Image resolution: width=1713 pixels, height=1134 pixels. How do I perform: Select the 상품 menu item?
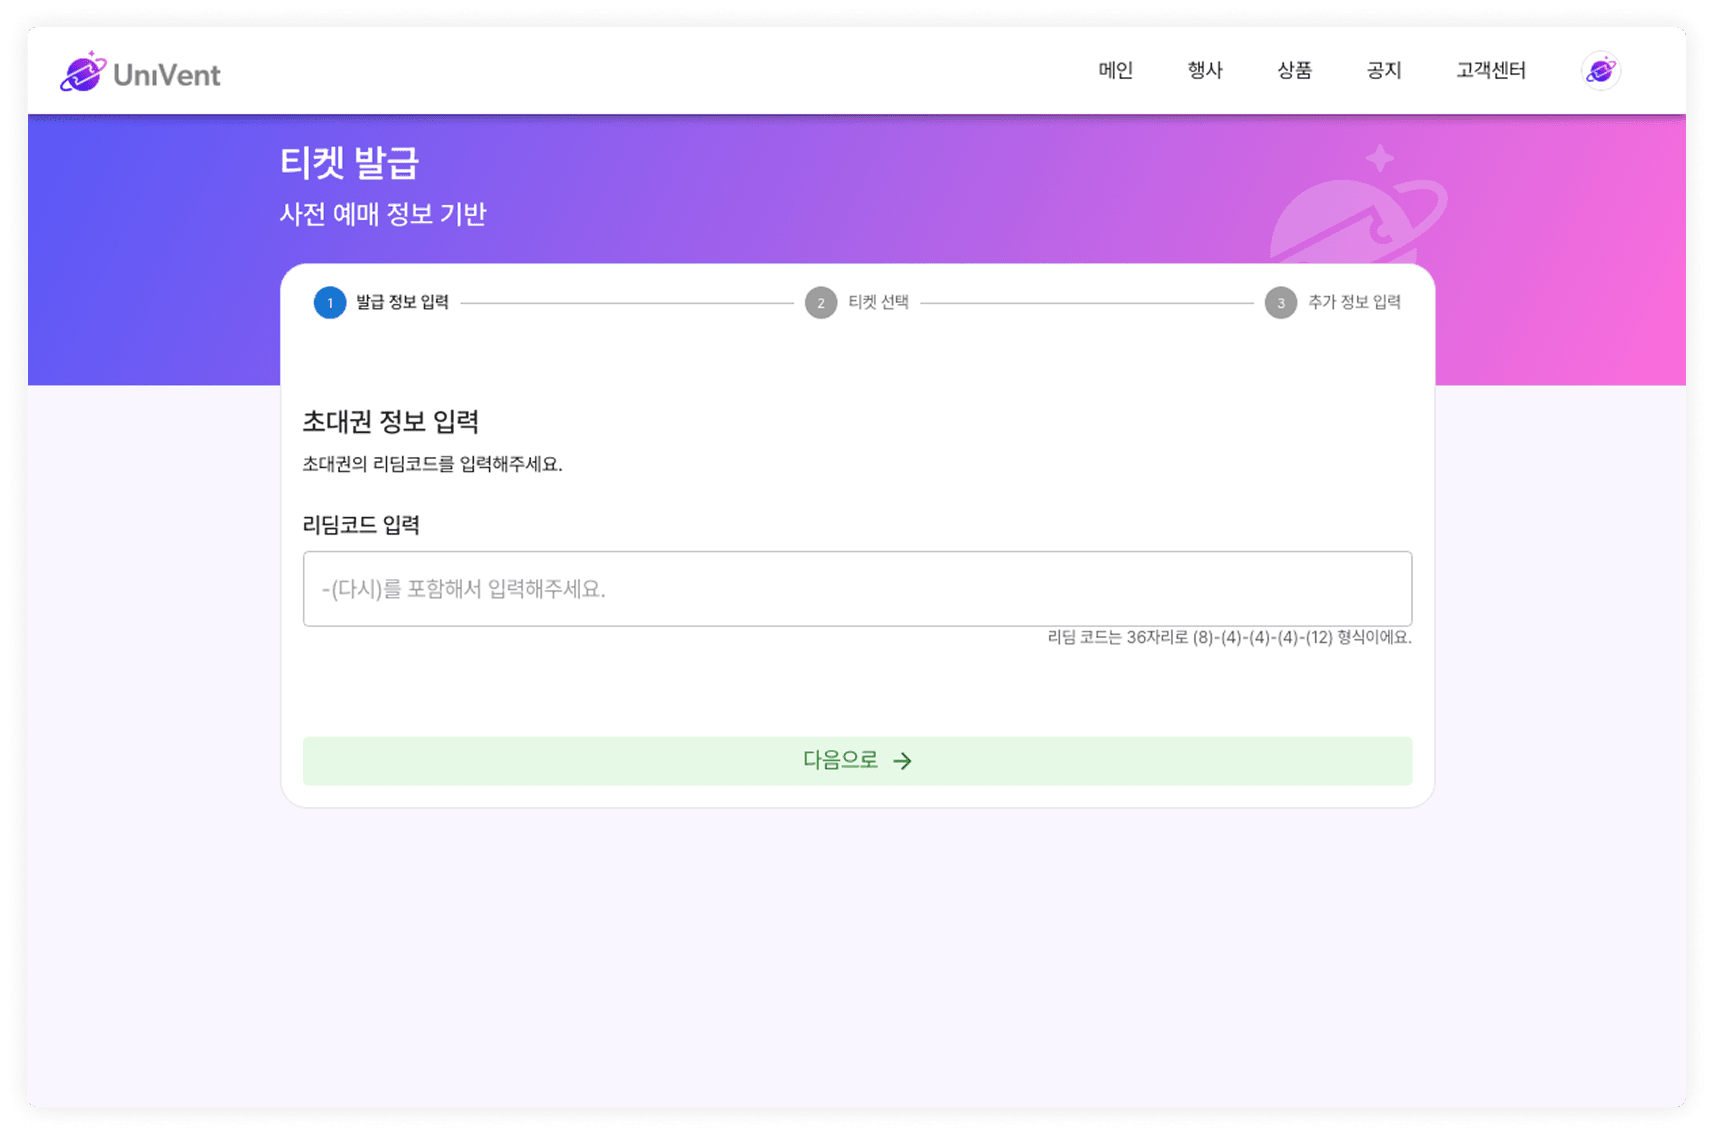1294,71
